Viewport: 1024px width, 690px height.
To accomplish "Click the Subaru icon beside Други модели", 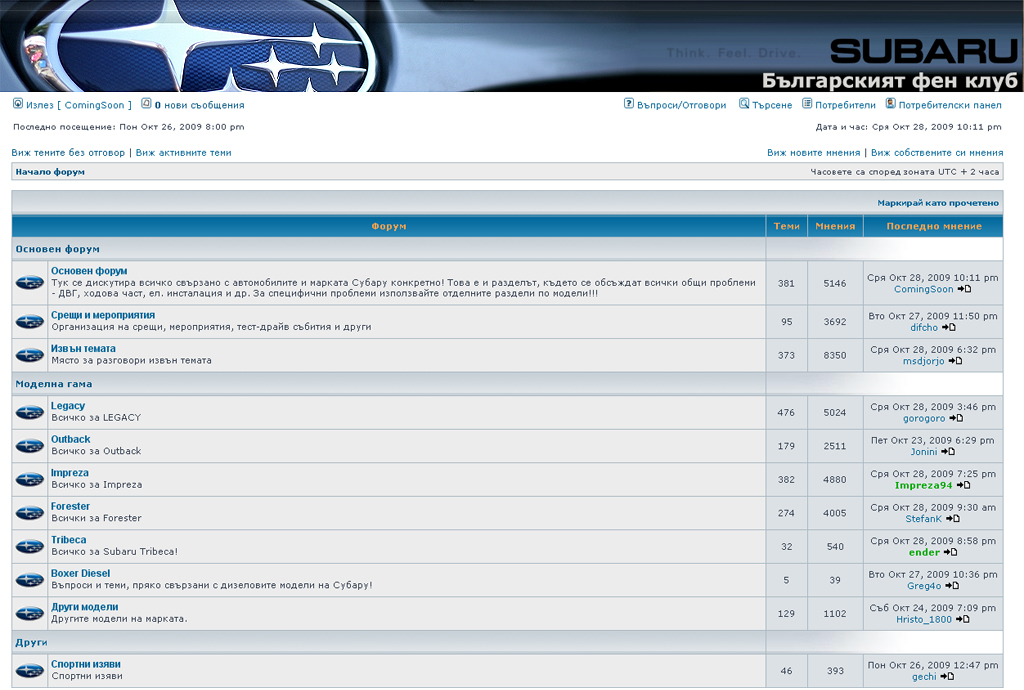I will 29,614.
